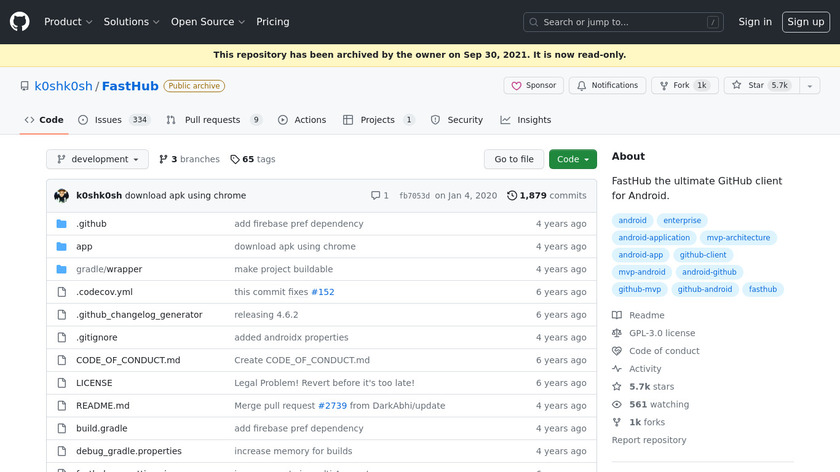Image resolution: width=840 pixels, height=472 pixels.
Task: Open the GPL-3.0 license link
Action: tap(661, 333)
